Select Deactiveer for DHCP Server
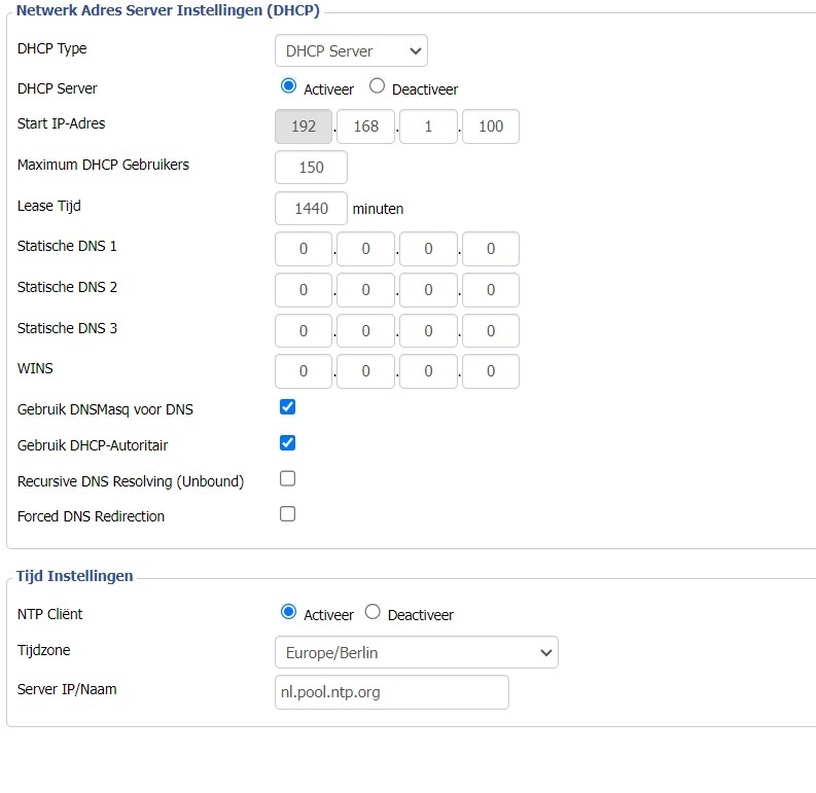816x793 pixels. point(377,86)
